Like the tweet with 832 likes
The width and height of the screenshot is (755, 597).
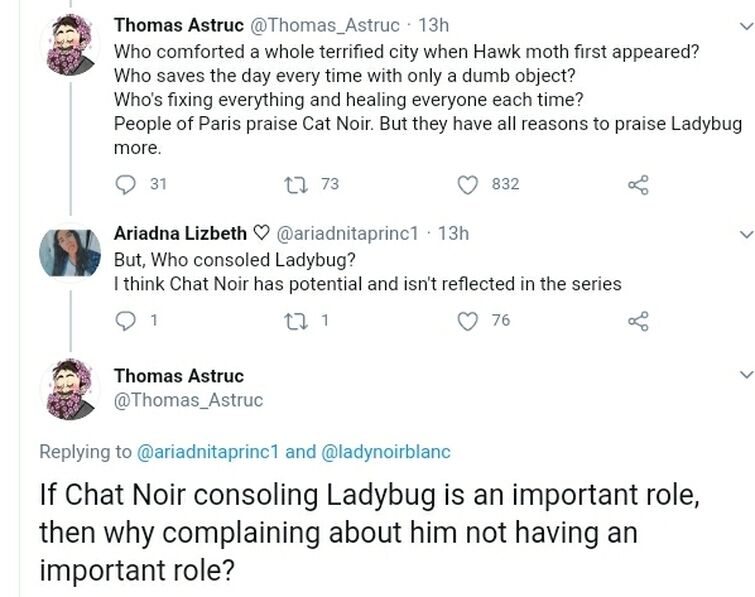[468, 184]
